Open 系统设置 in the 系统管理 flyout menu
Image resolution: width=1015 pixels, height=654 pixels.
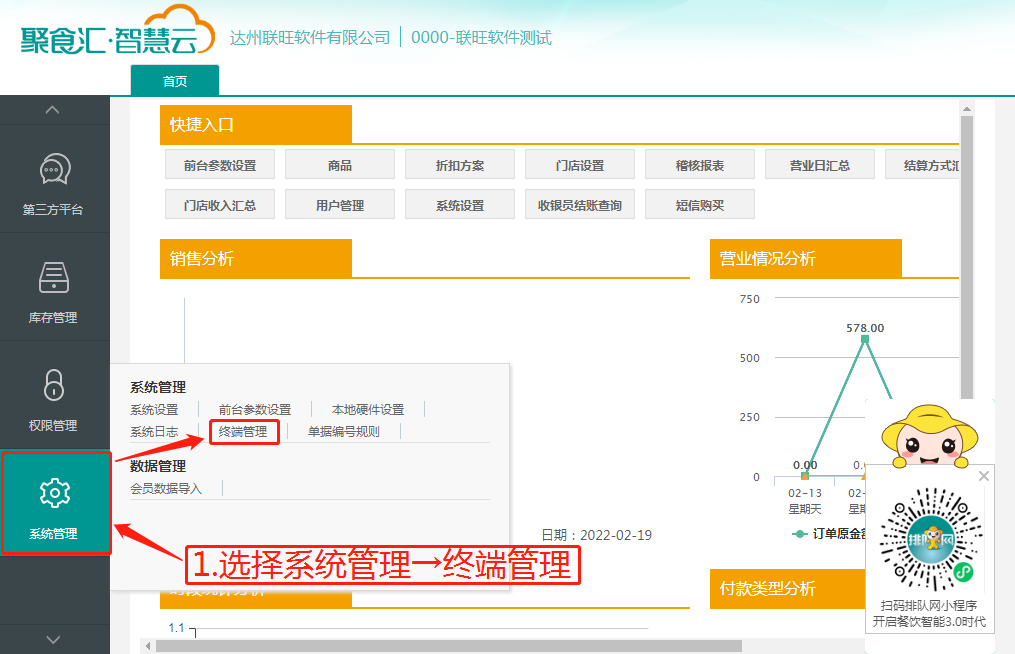click(x=154, y=410)
